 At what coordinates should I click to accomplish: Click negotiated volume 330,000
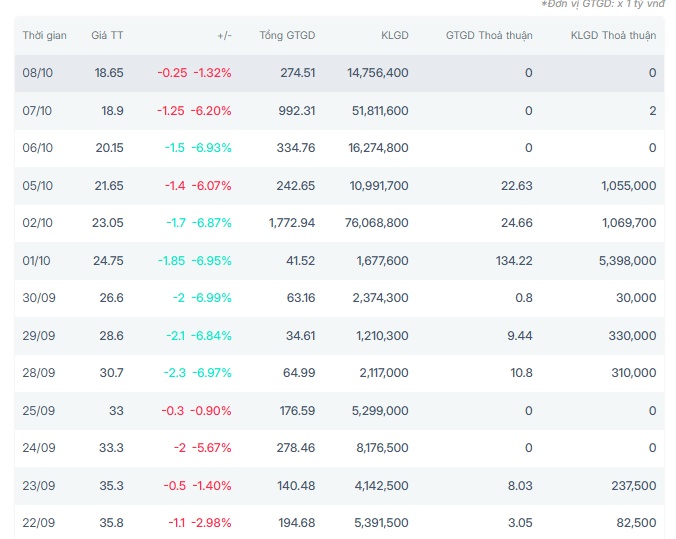[x=632, y=336]
